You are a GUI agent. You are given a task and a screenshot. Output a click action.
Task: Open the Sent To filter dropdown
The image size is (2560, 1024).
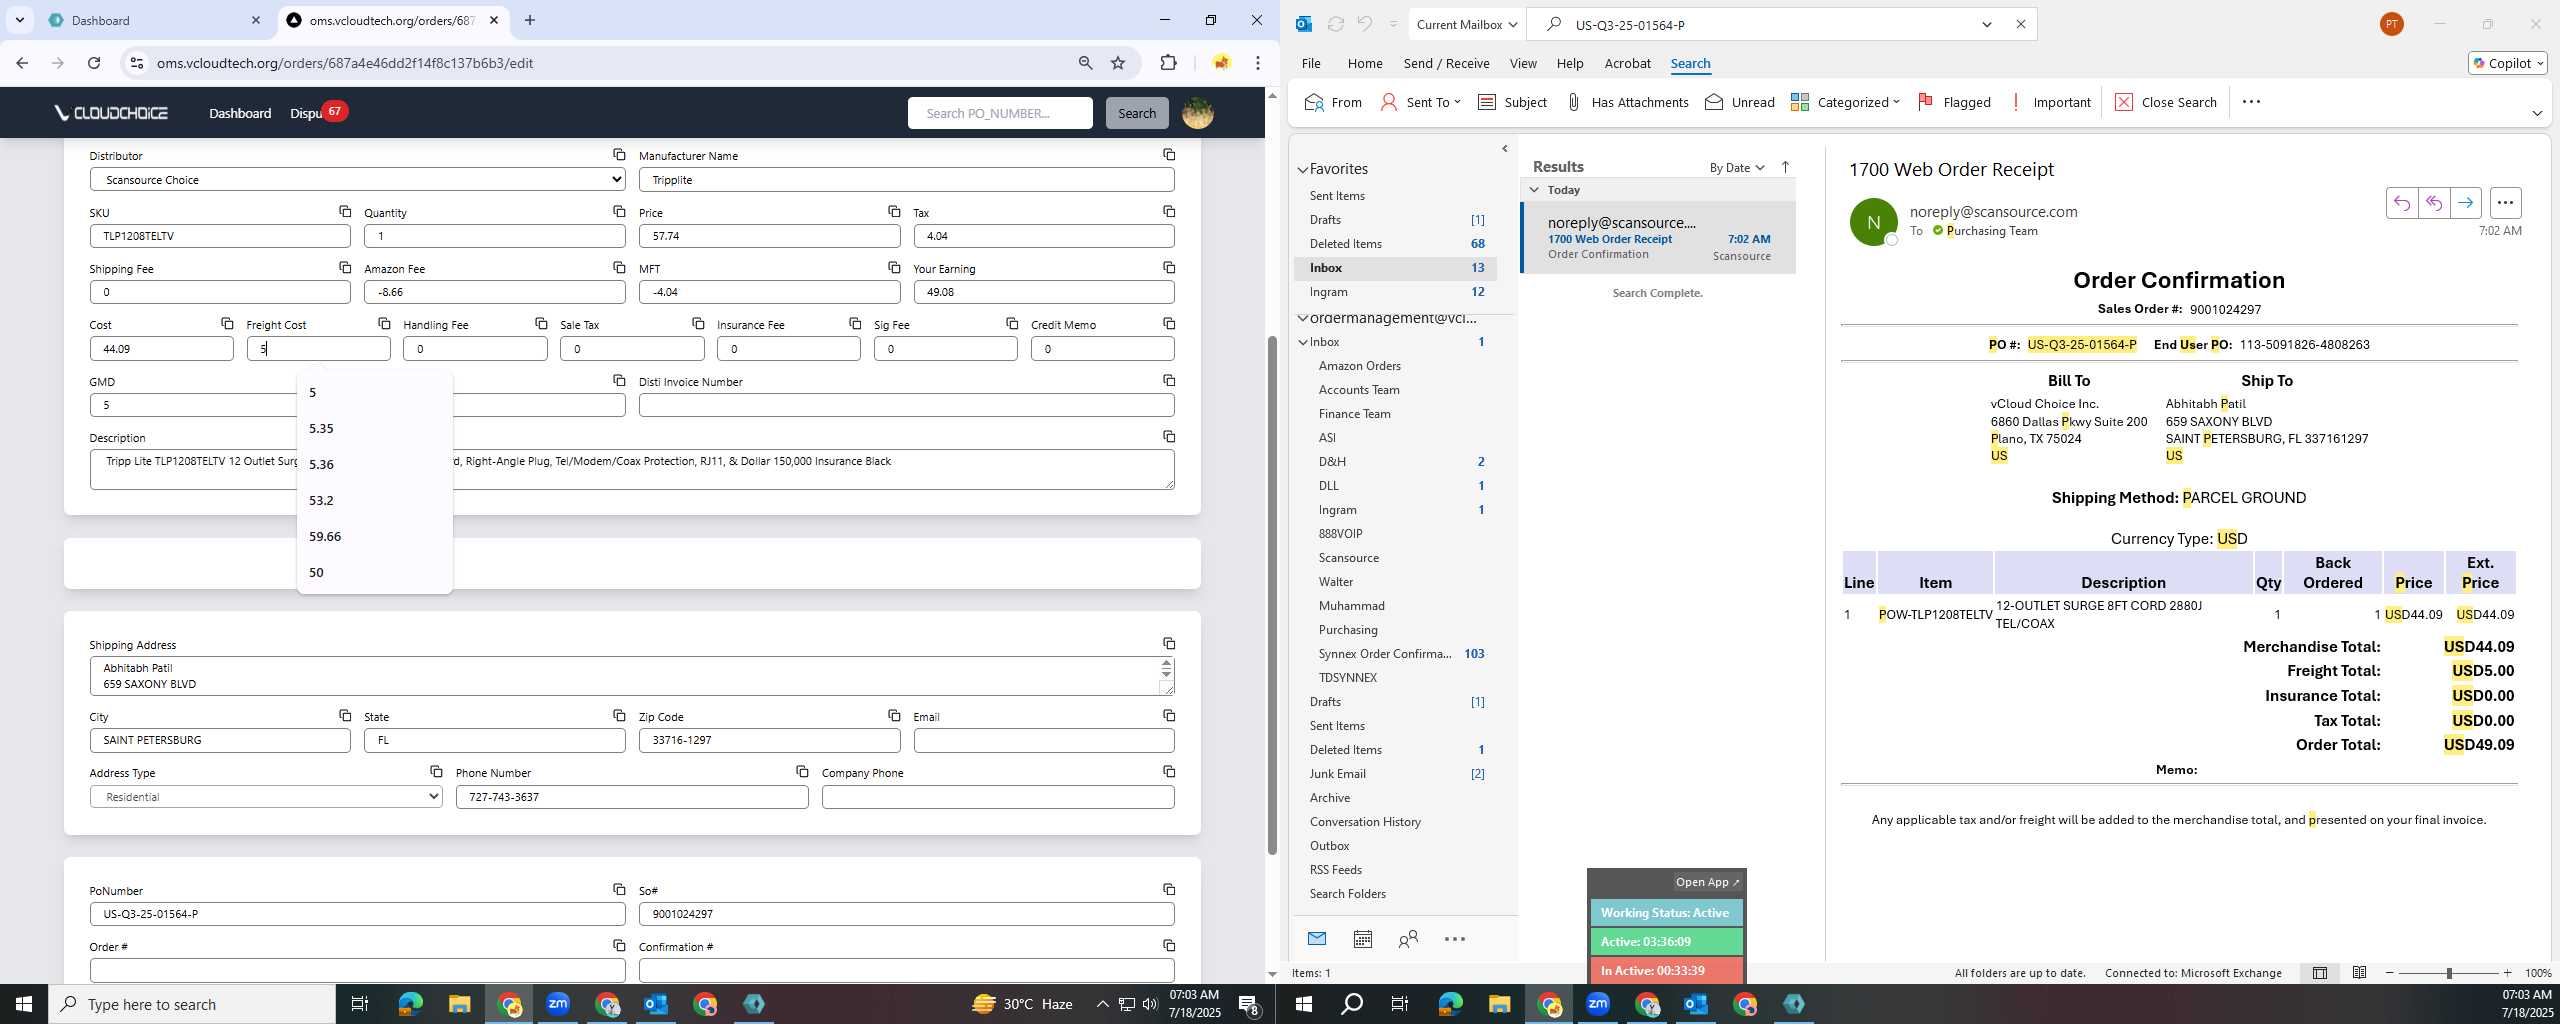point(1420,102)
